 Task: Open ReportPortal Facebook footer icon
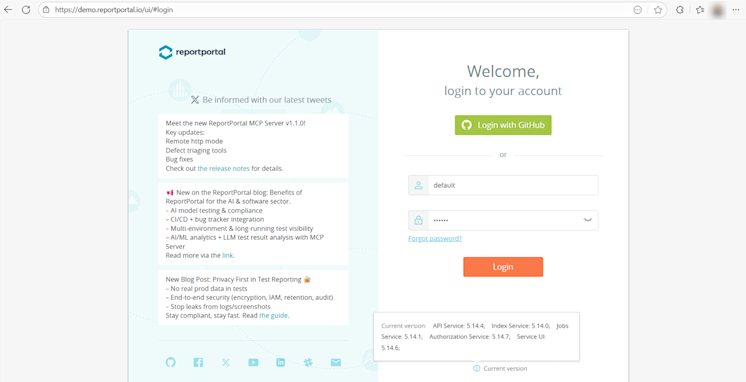click(x=198, y=362)
